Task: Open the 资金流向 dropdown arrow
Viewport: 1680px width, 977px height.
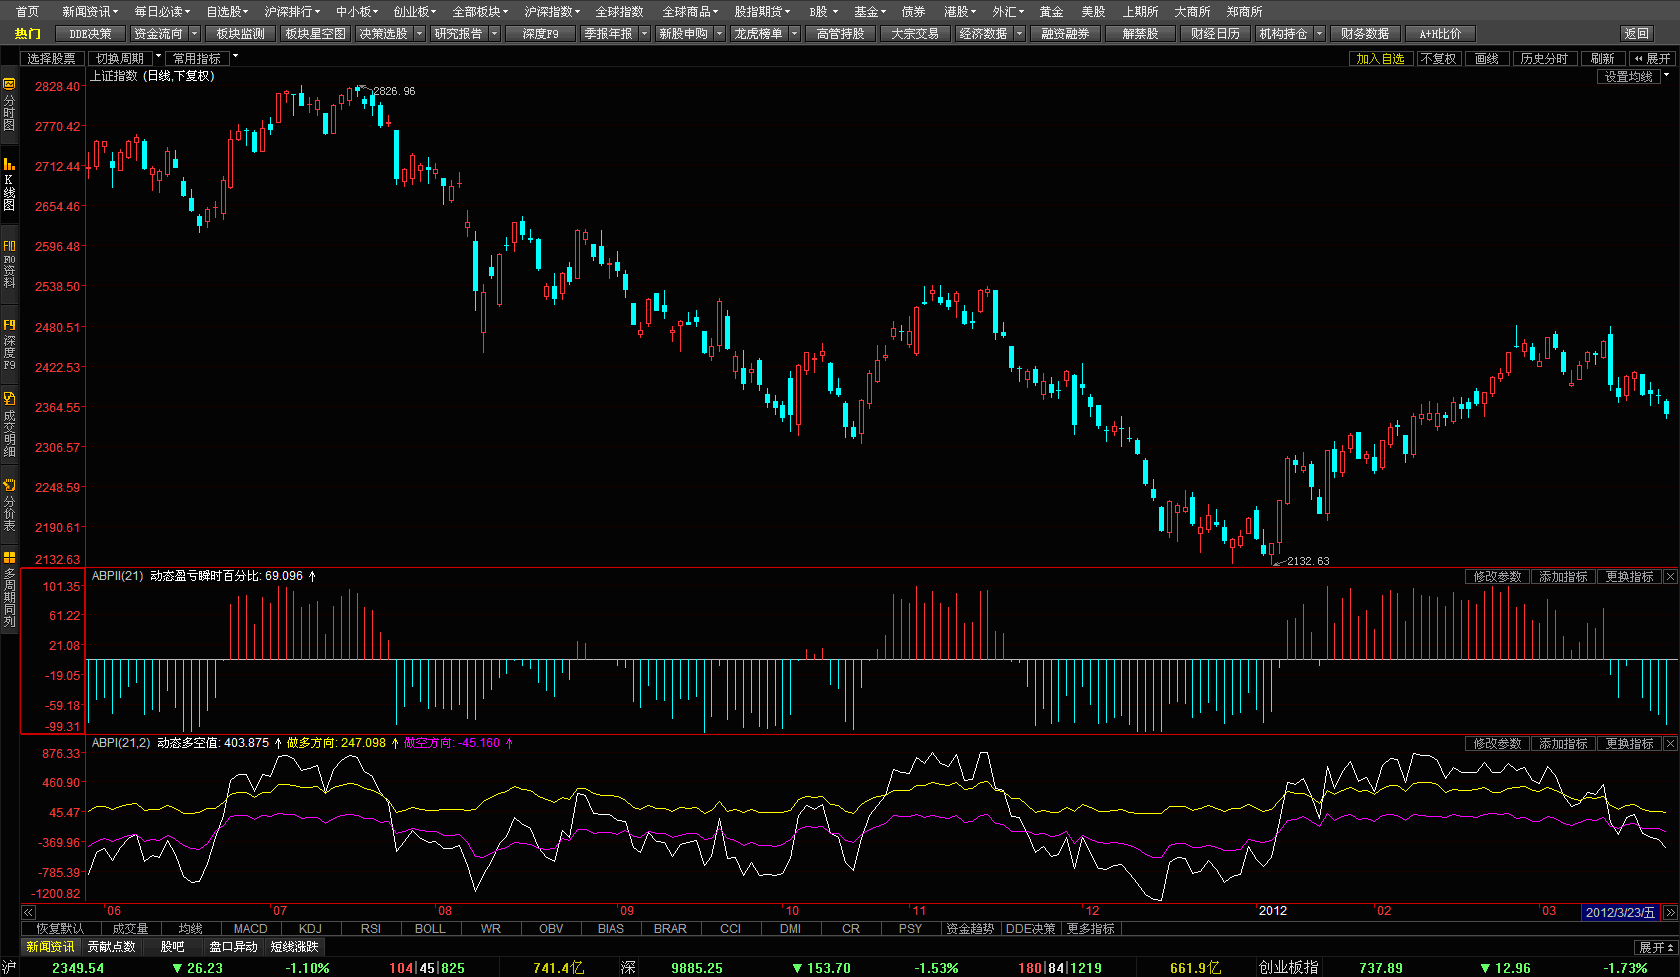Action: pyautogui.click(x=194, y=34)
